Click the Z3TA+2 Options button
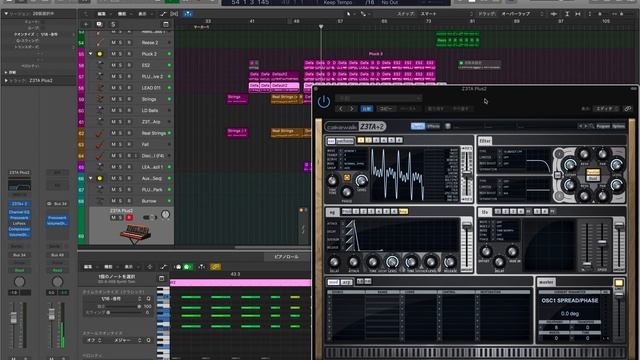 click(x=618, y=126)
